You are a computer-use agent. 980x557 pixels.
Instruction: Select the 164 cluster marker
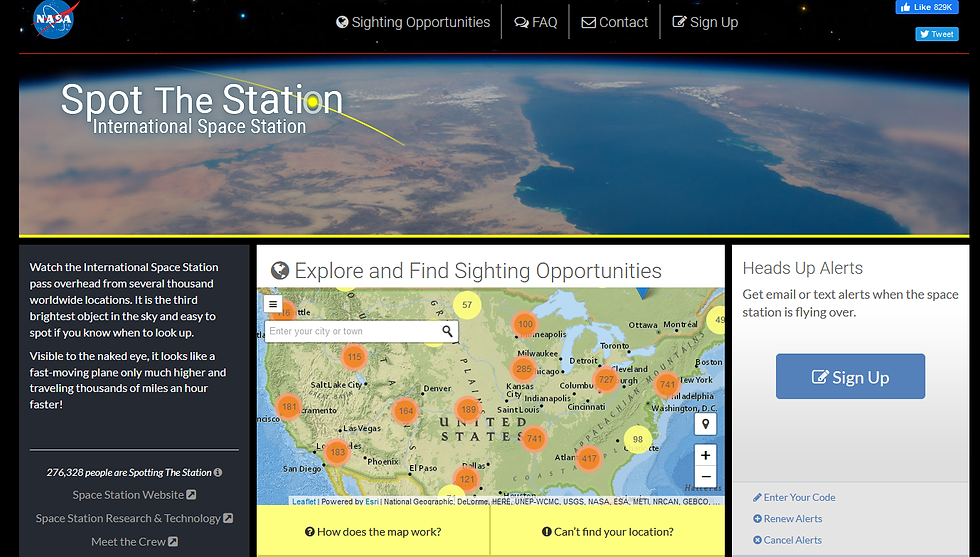[x=406, y=411]
